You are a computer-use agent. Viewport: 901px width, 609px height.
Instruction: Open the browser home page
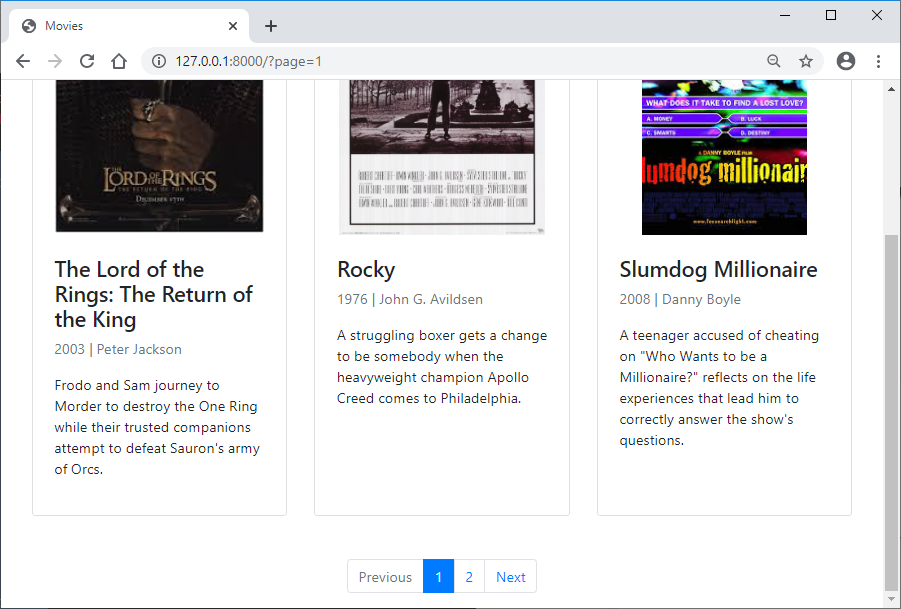click(119, 61)
